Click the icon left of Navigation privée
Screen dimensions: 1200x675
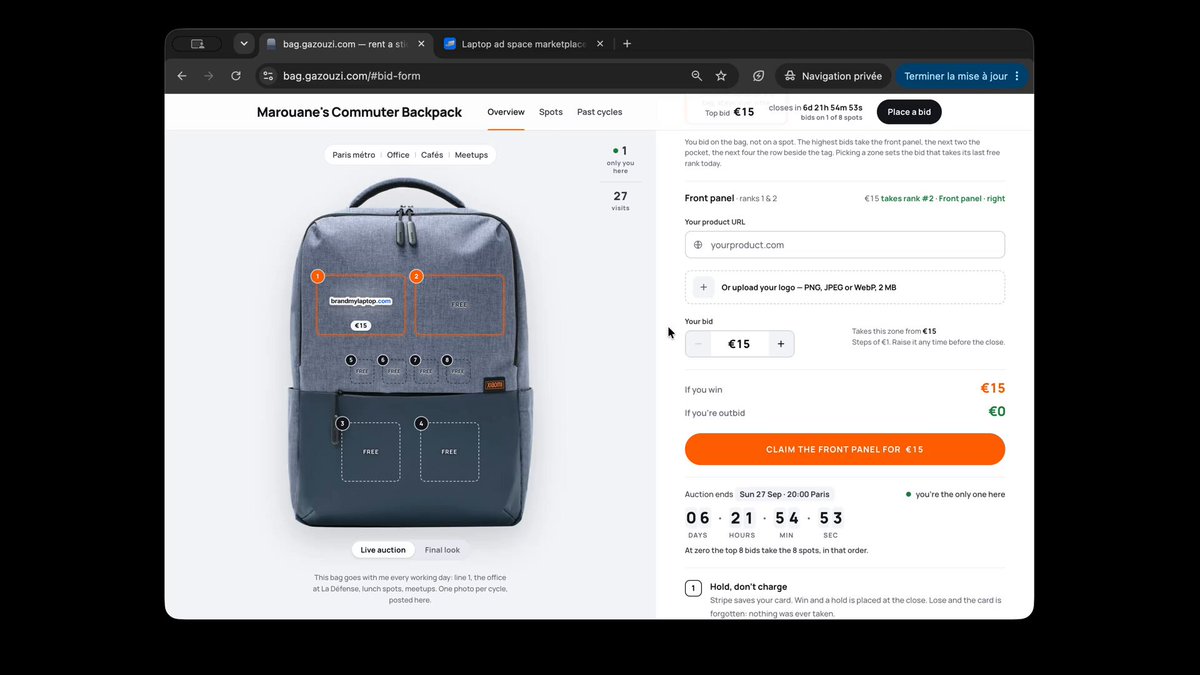(759, 76)
